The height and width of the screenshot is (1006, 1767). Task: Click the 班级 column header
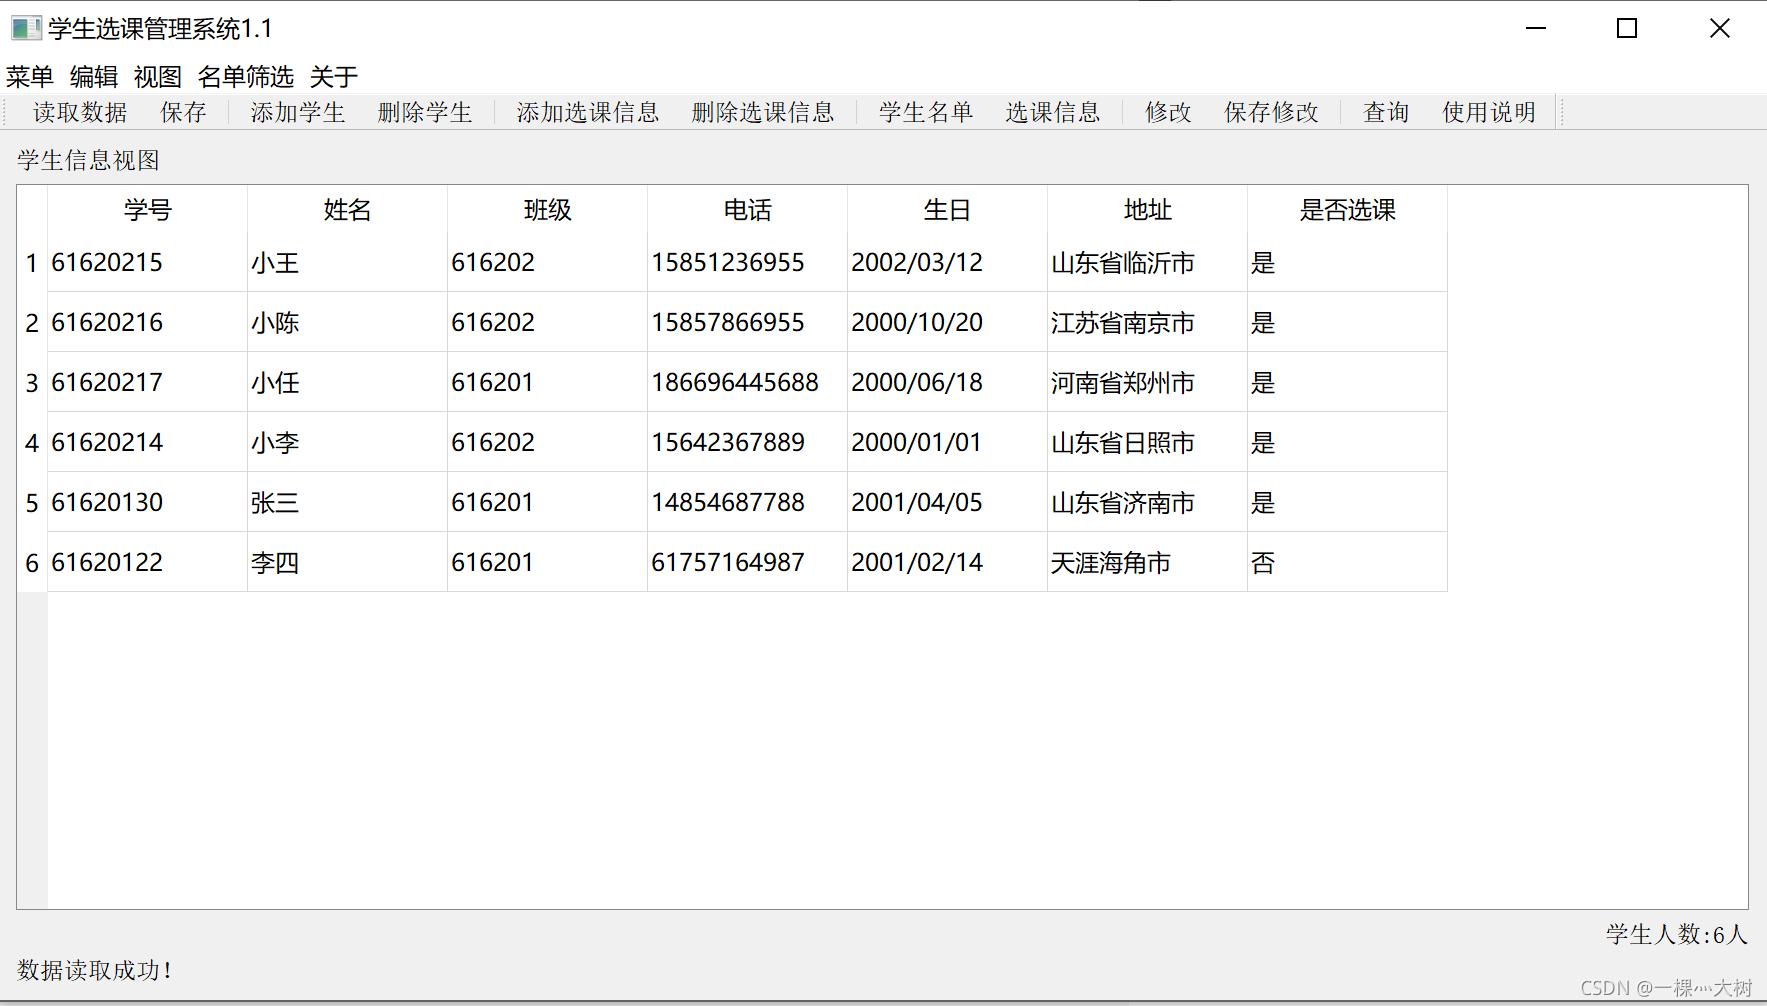(547, 210)
